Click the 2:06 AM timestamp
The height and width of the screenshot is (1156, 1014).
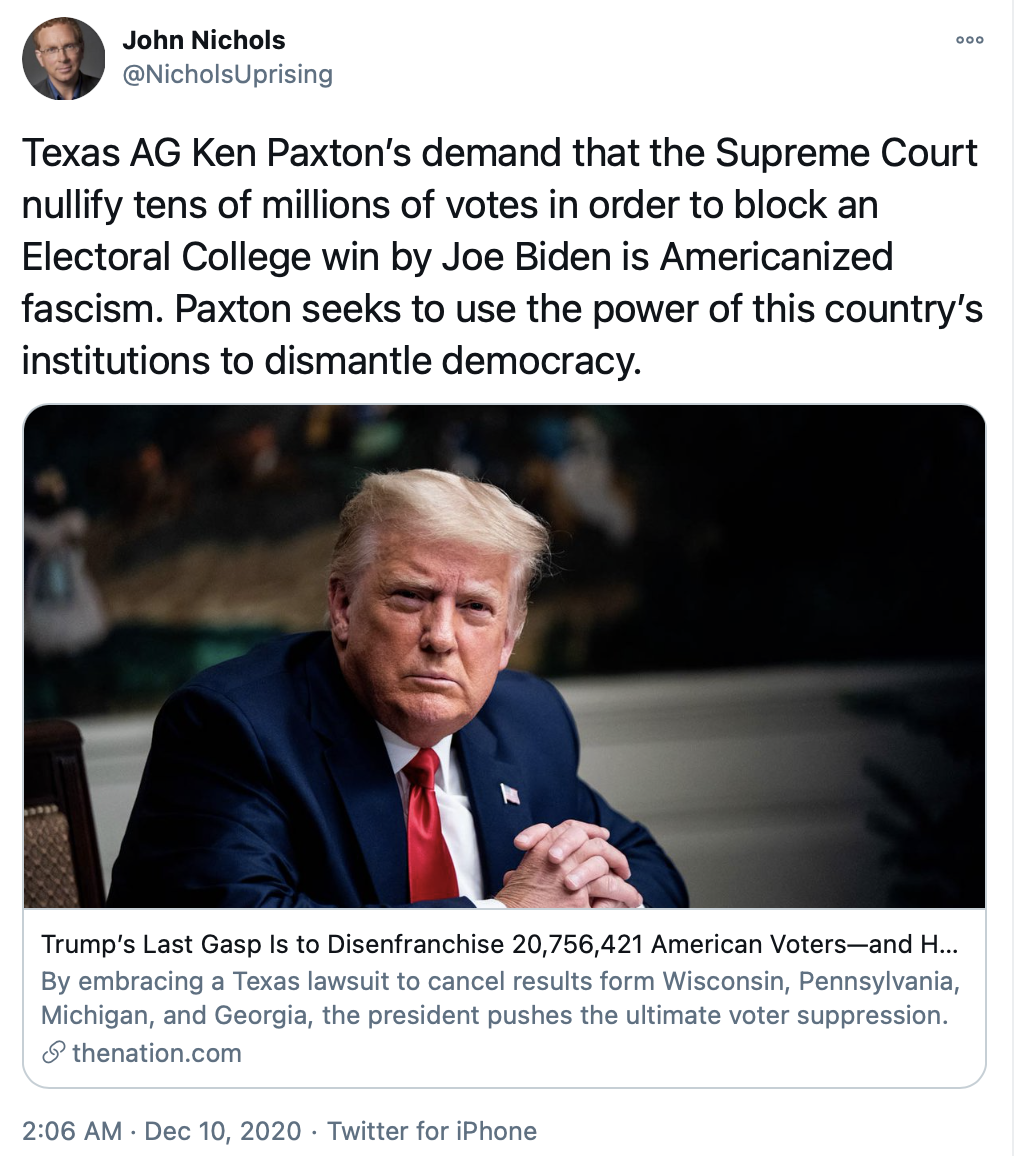(71, 1131)
